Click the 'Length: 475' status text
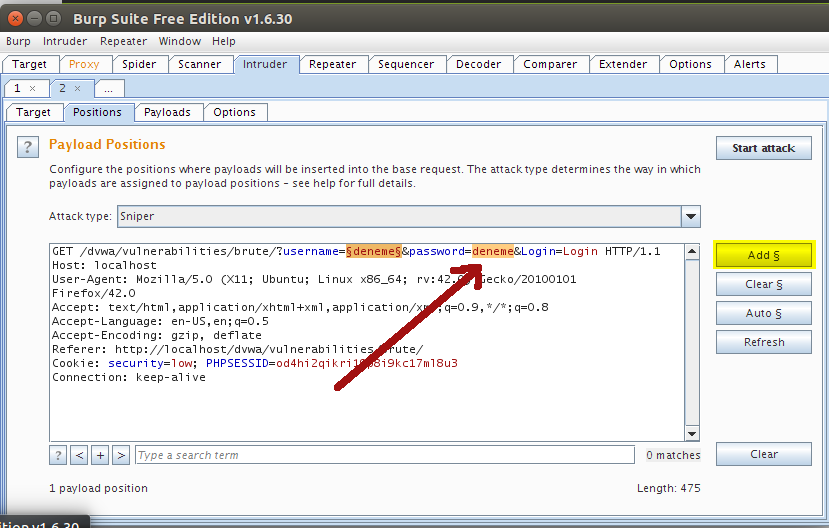This screenshot has height=528, width=829. (668, 488)
